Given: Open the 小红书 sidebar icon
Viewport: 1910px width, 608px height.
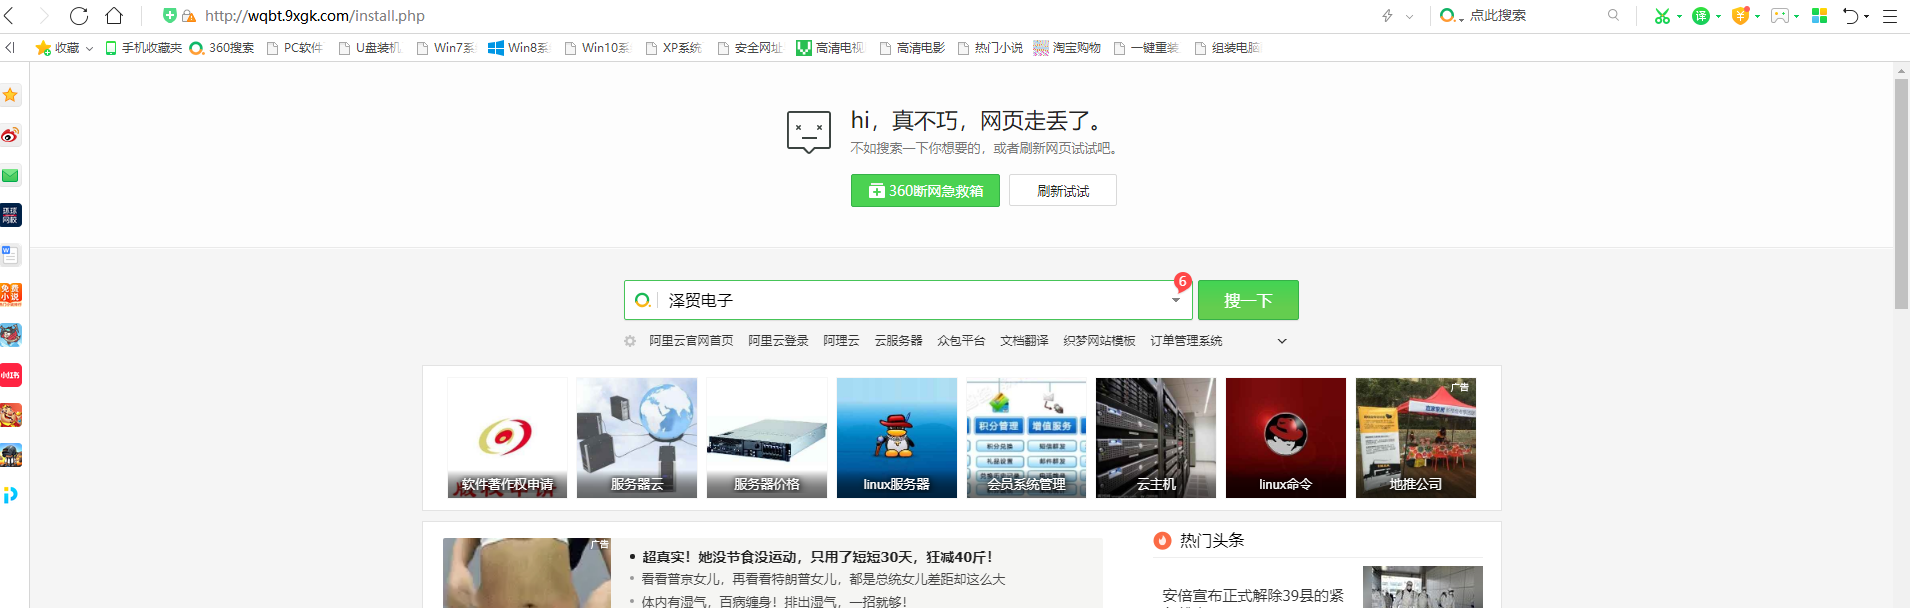Looking at the screenshot, I should coord(10,375).
